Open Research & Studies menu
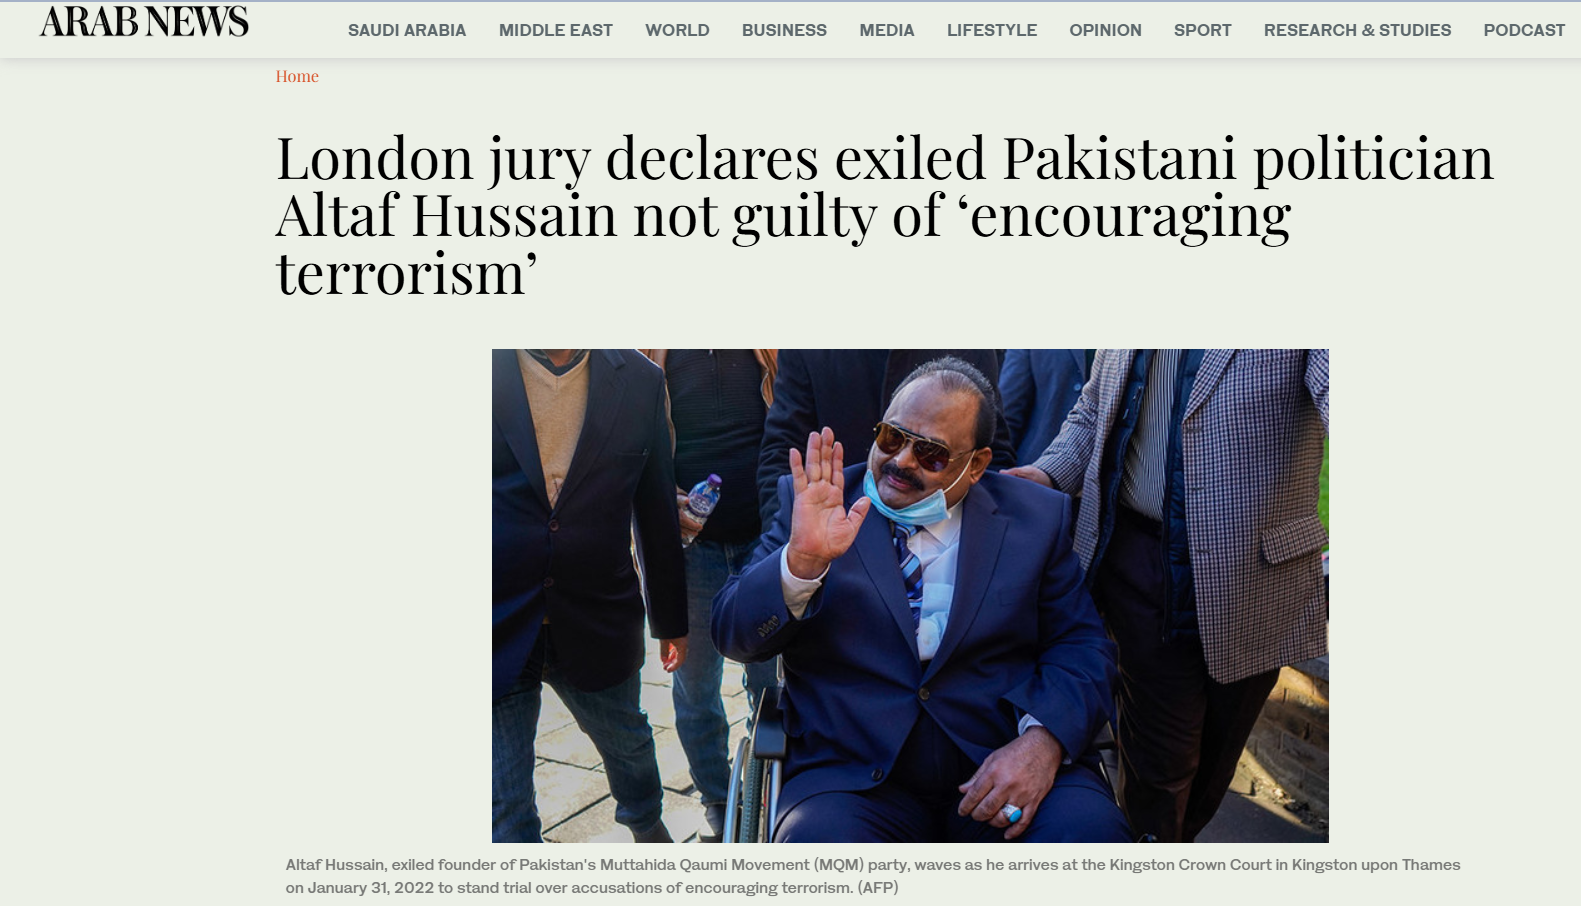Image resolution: width=1581 pixels, height=906 pixels. coord(1357,30)
